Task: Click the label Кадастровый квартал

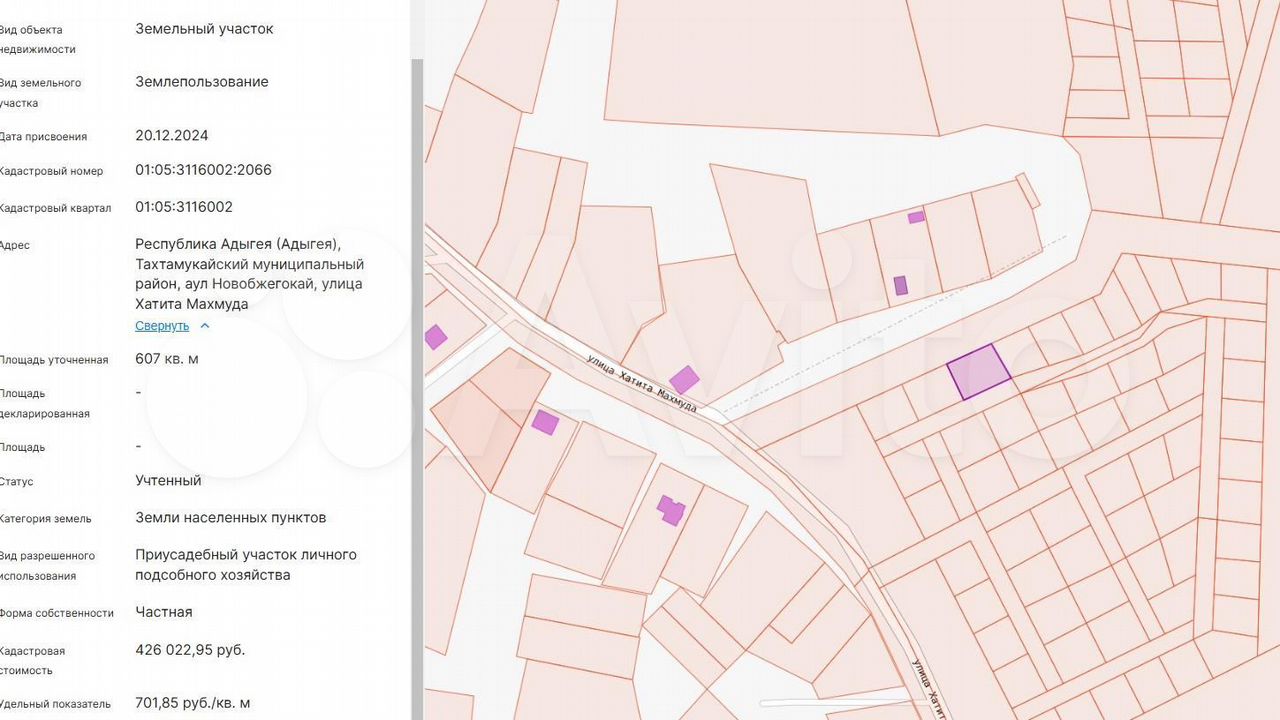Action: click(55, 208)
